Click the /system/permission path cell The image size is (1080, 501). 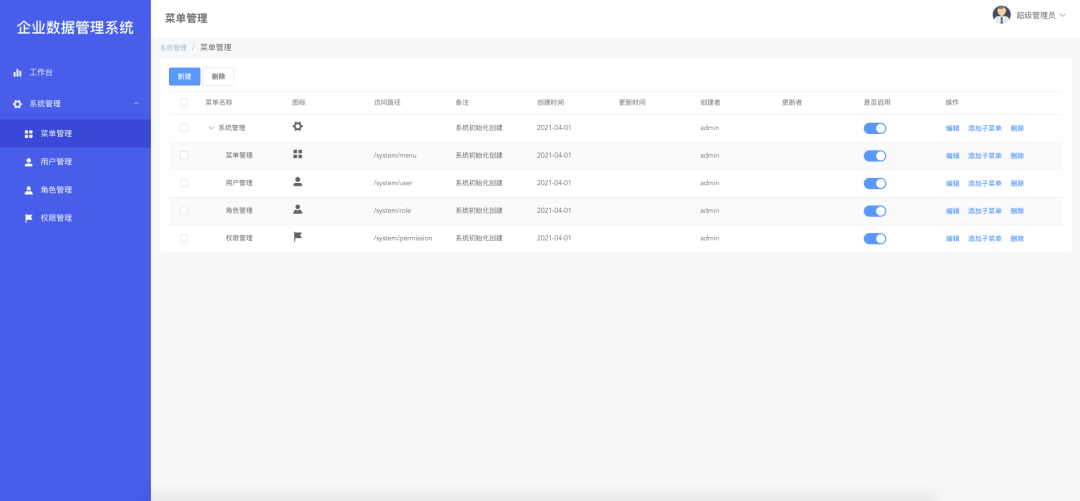[x=403, y=238]
